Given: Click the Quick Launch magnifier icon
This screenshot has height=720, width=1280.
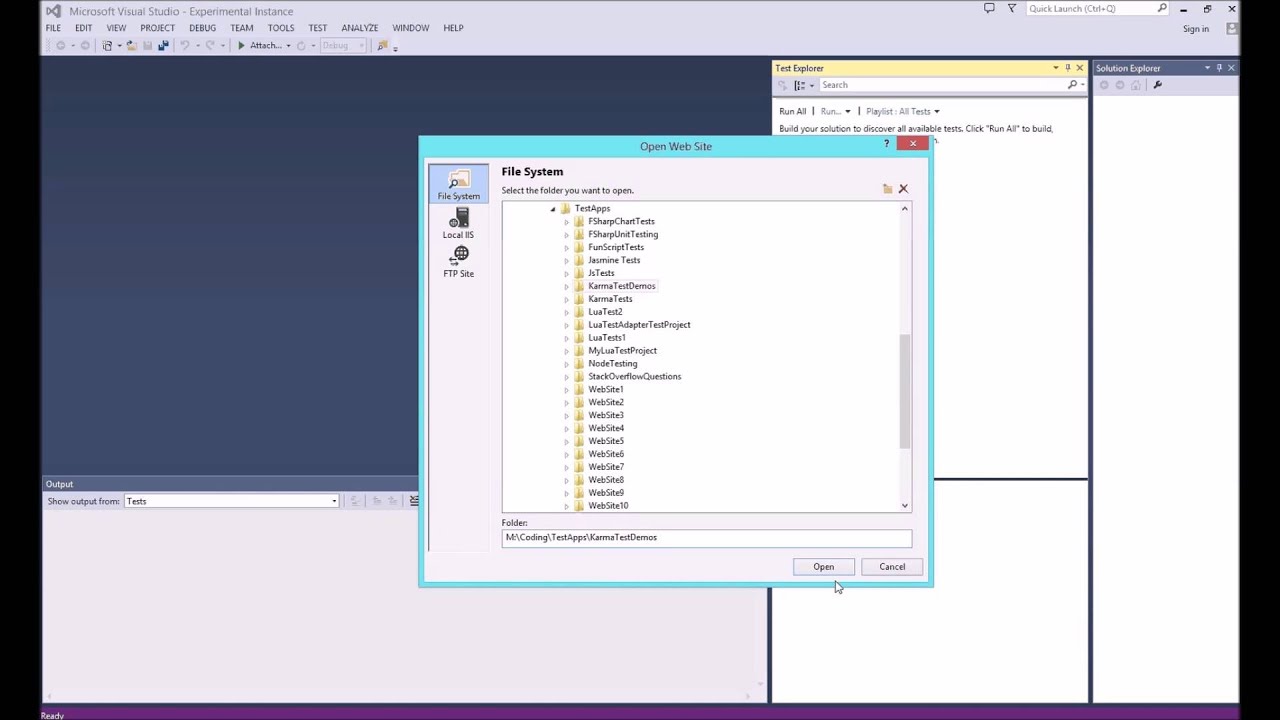Looking at the screenshot, I should tap(1162, 9).
